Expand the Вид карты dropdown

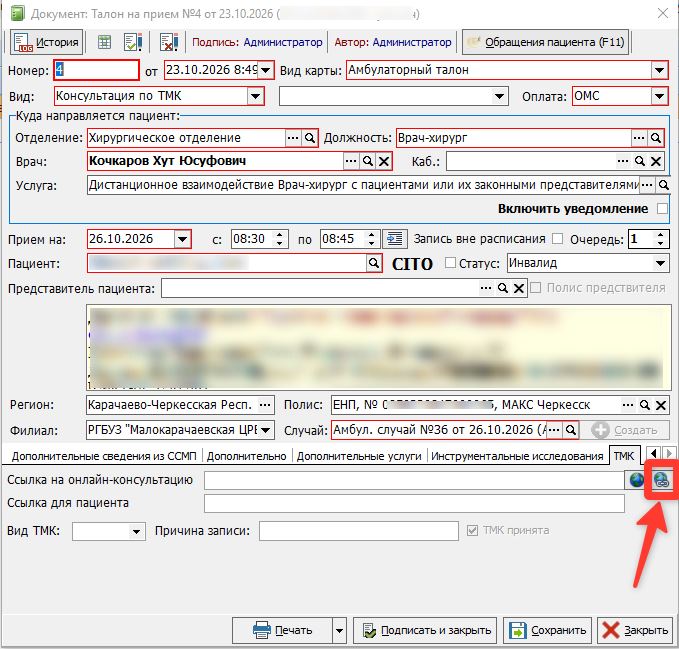[659, 70]
